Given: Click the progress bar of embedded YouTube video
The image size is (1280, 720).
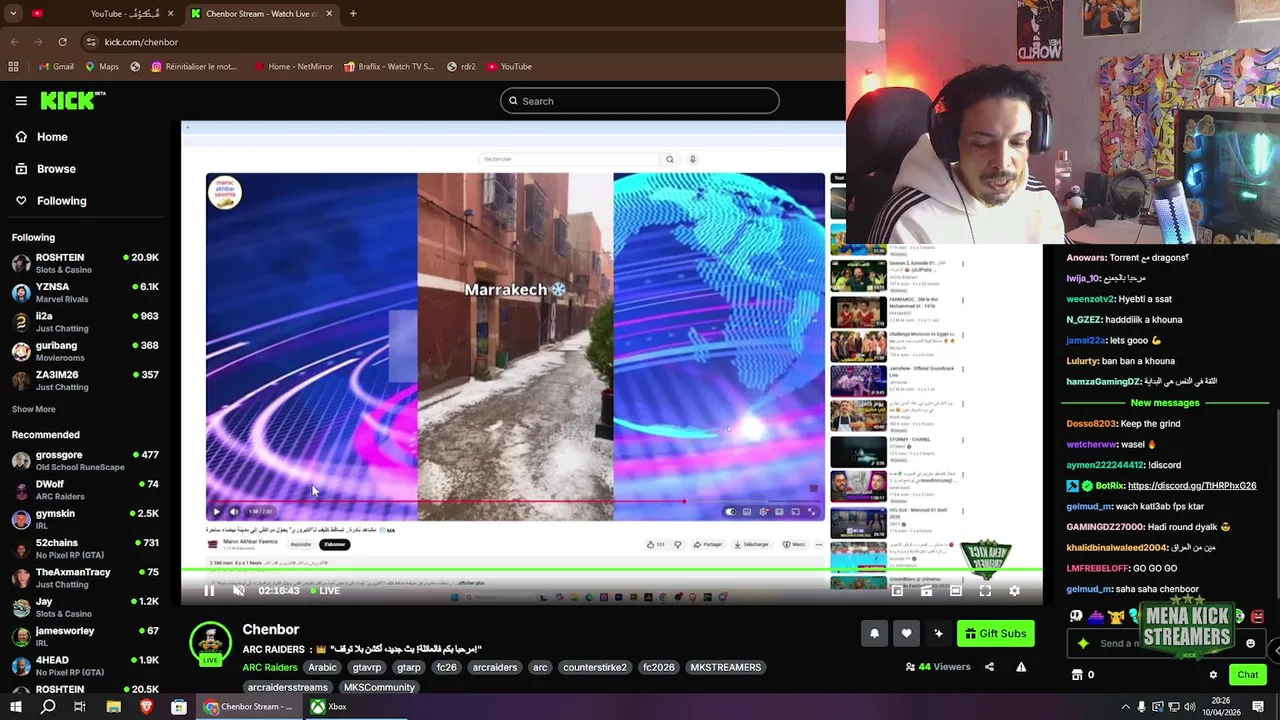Looking at the screenshot, I should 515,501.
